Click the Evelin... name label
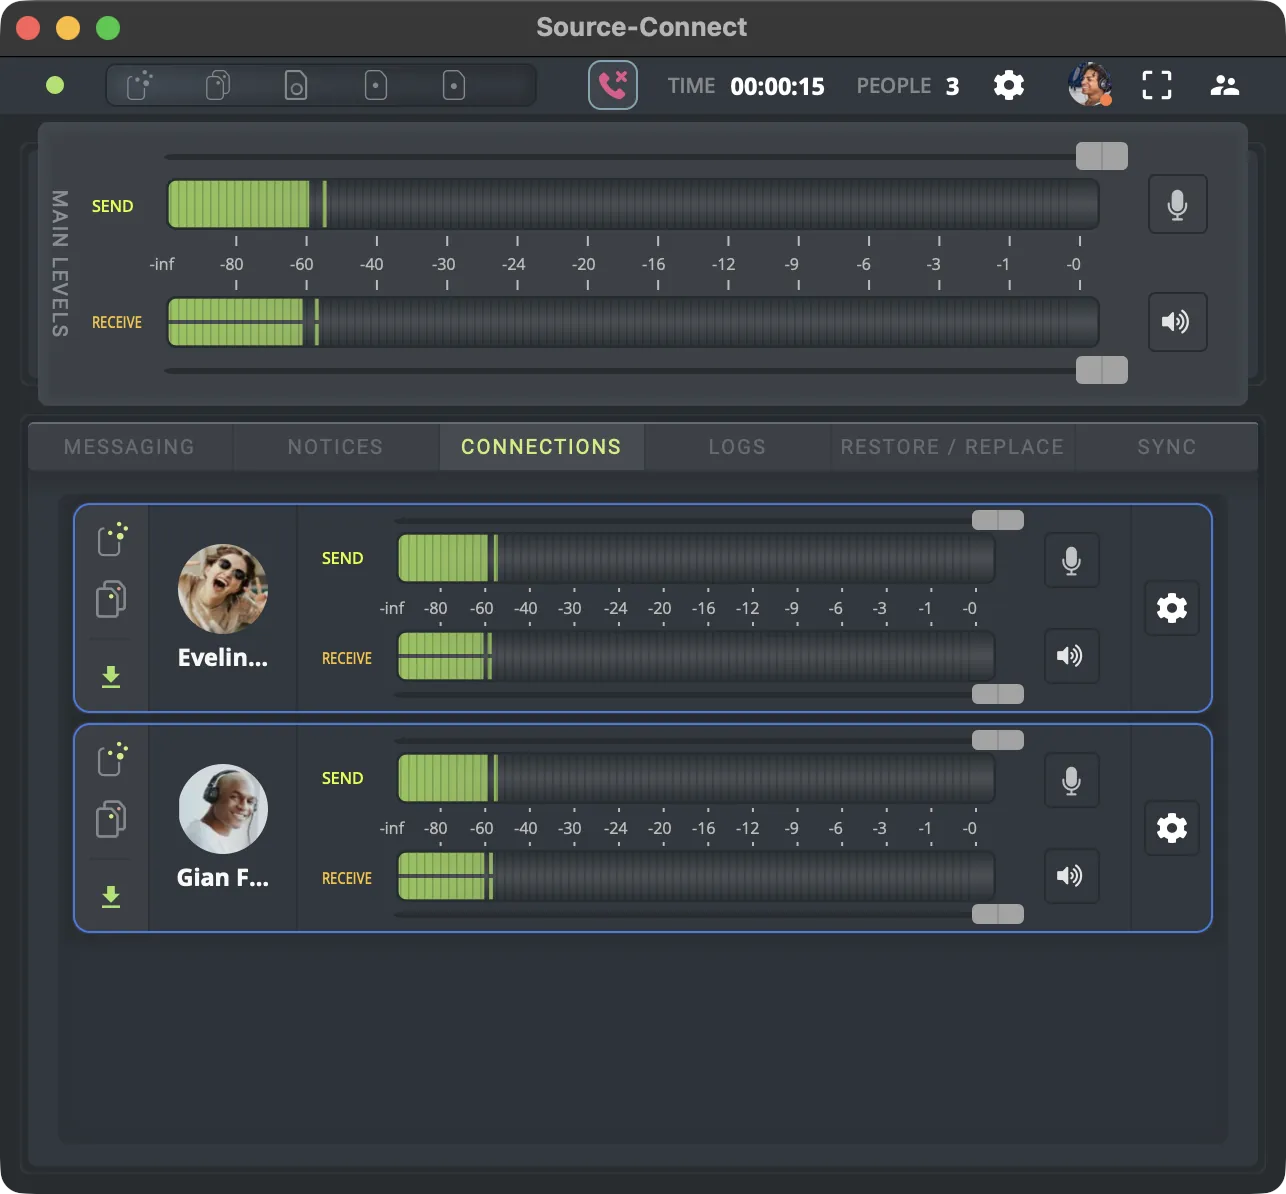The image size is (1286, 1194). tap(223, 657)
